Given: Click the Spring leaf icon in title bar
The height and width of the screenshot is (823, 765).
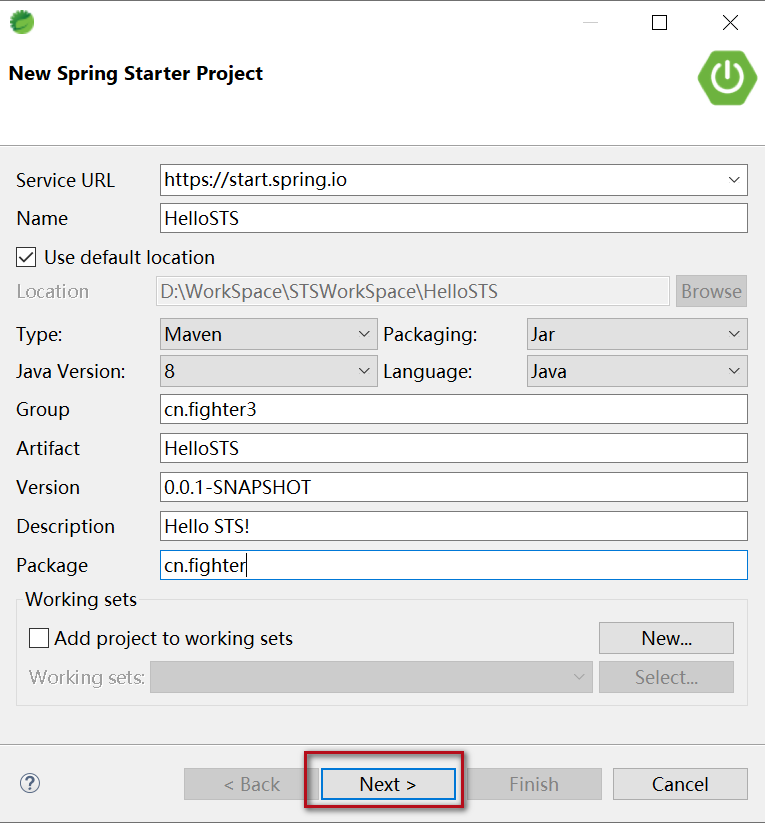Looking at the screenshot, I should pyautogui.click(x=21, y=21).
